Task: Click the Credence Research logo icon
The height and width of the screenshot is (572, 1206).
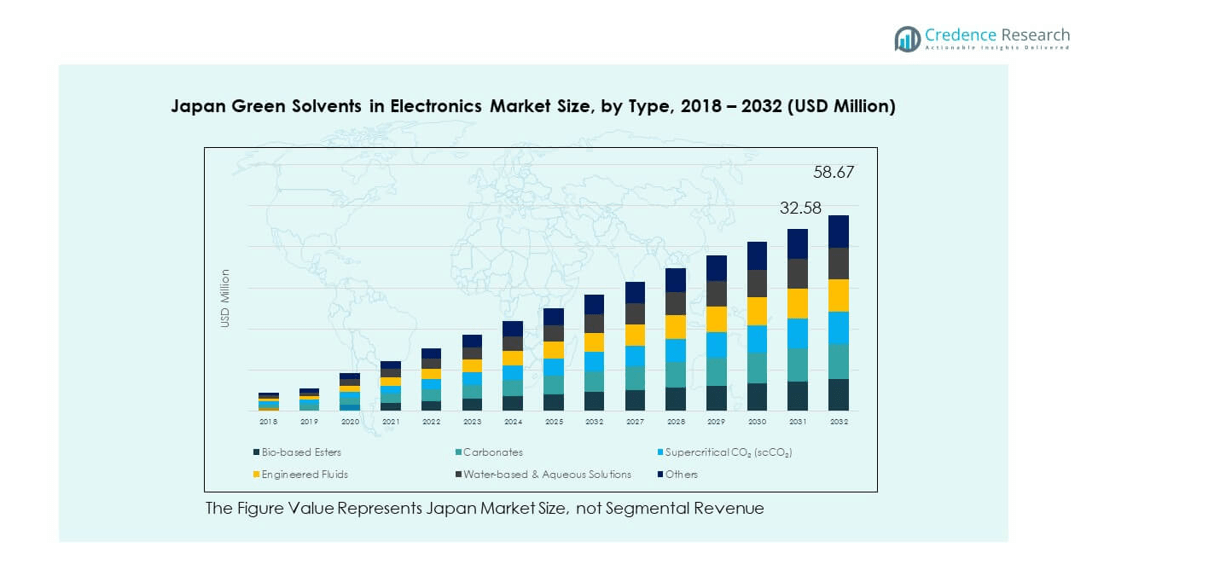Action: [x=907, y=39]
